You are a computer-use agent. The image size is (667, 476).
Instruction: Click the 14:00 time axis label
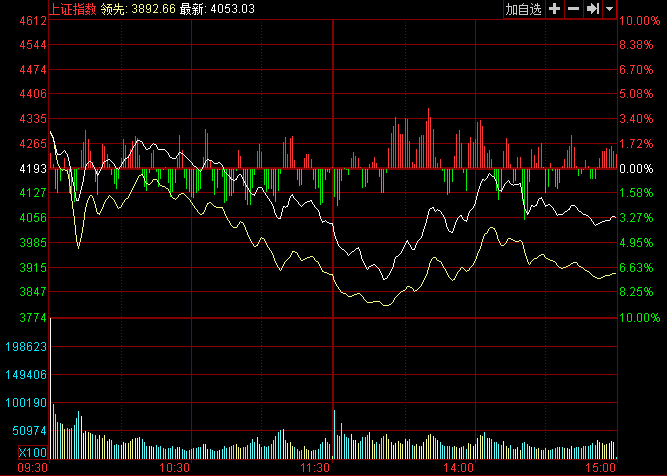pos(458,467)
